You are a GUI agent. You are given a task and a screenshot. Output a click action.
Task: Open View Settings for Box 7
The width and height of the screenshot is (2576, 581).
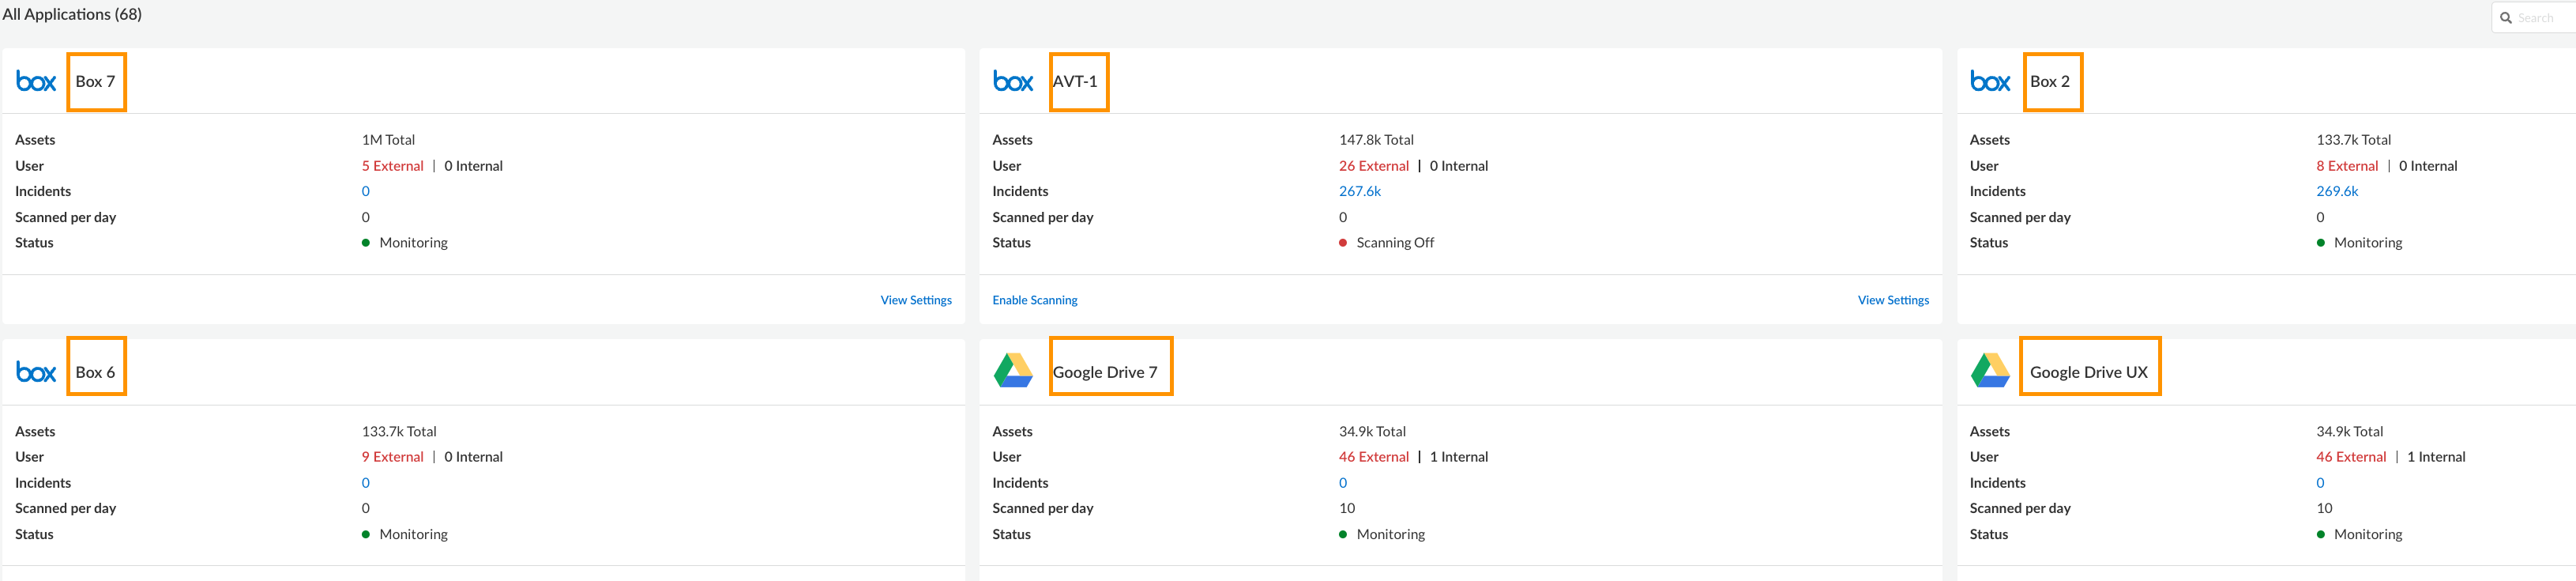pyautogui.click(x=916, y=300)
